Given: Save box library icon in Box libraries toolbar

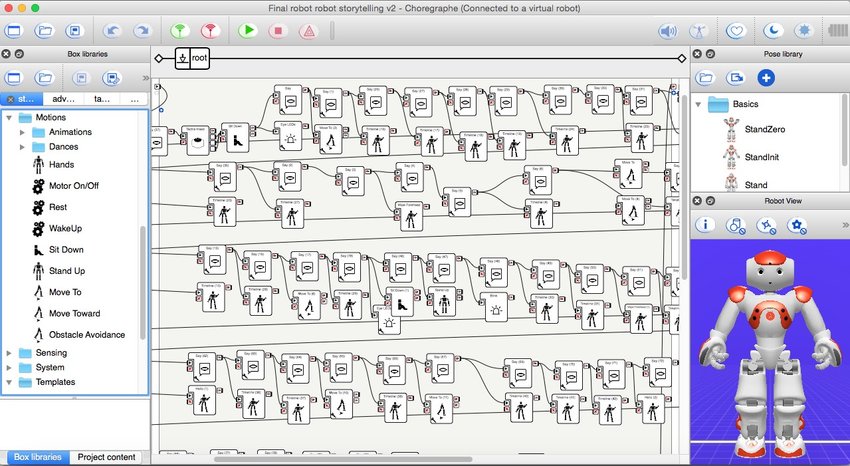Looking at the screenshot, I should point(81,78).
